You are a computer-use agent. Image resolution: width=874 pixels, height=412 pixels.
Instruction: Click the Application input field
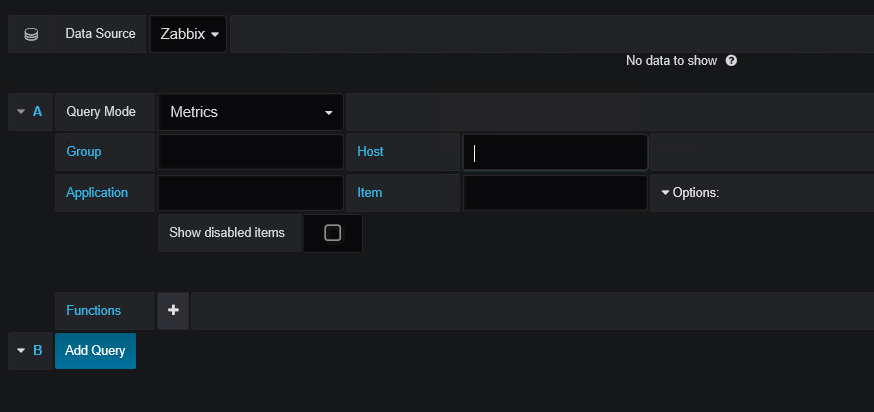click(x=250, y=192)
